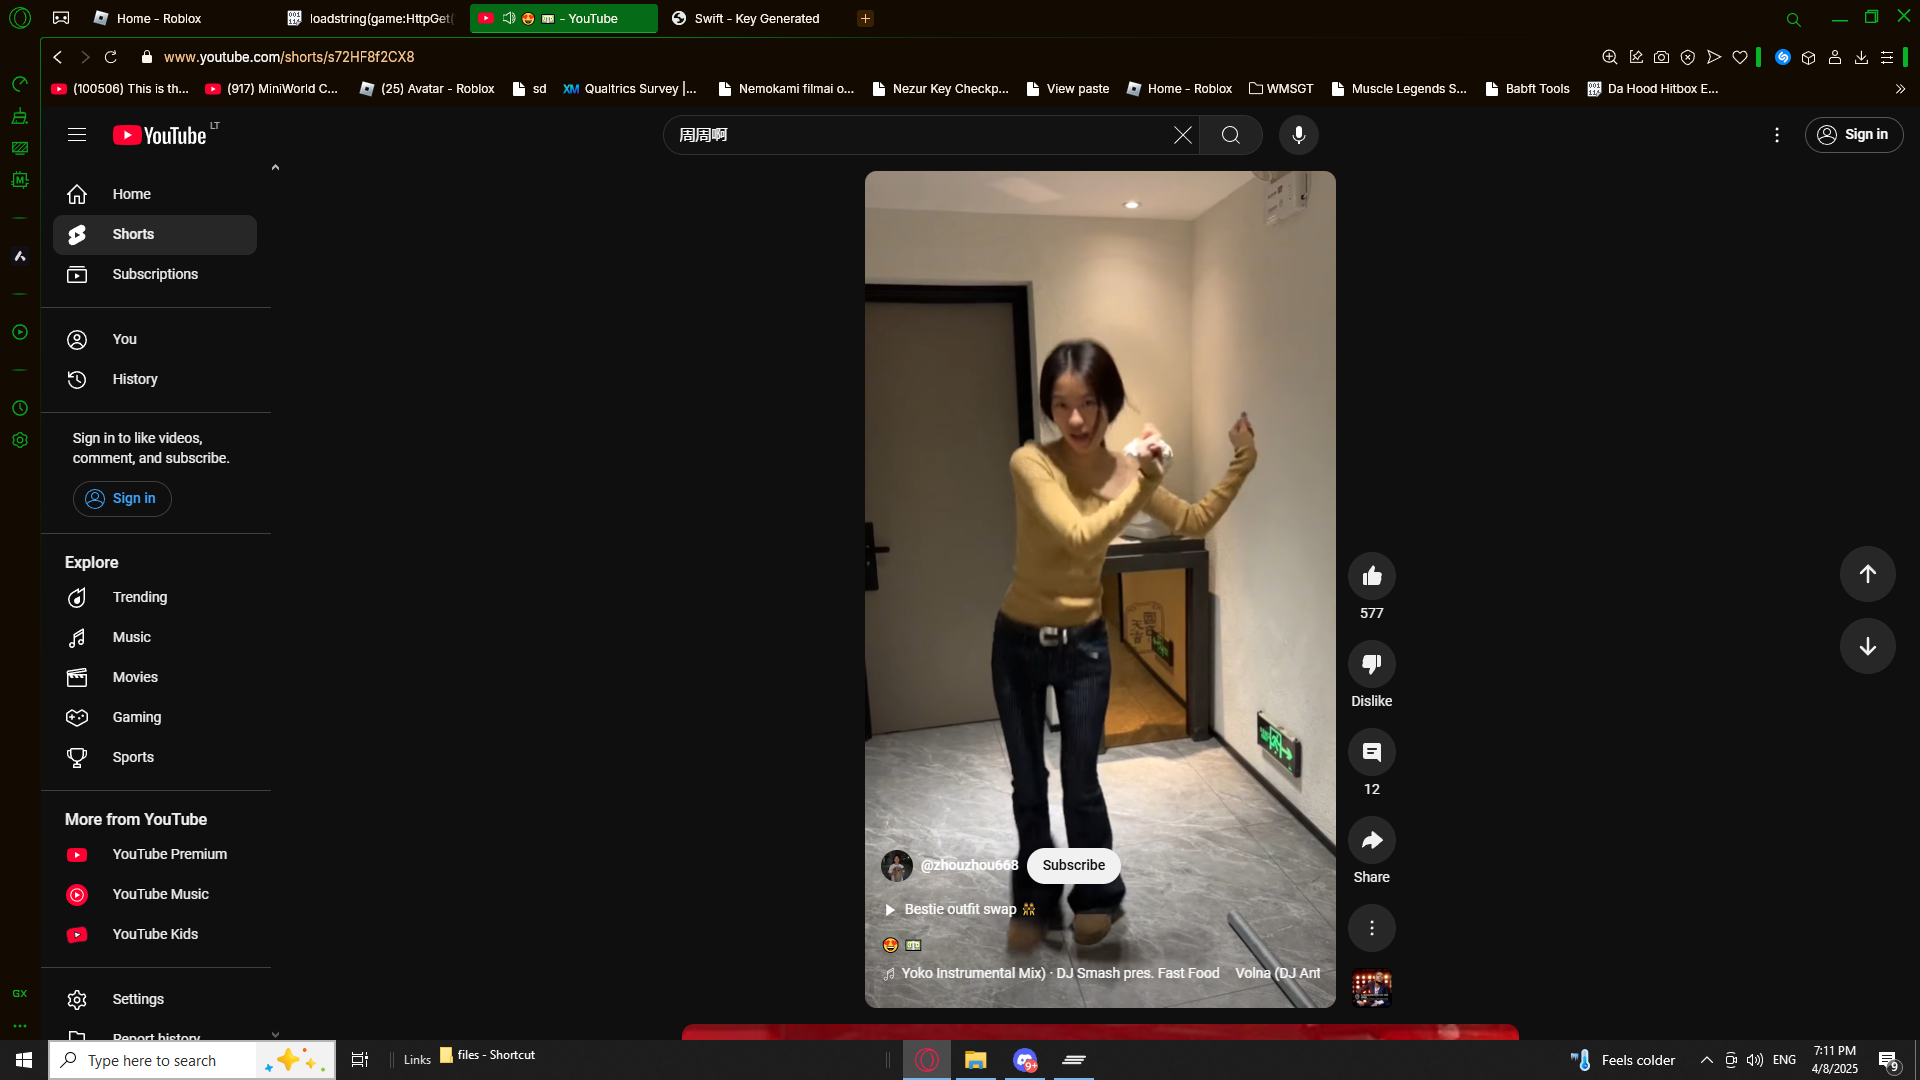Like the short with thumbs up
Screen dimensions: 1920x1080
(x=1371, y=576)
